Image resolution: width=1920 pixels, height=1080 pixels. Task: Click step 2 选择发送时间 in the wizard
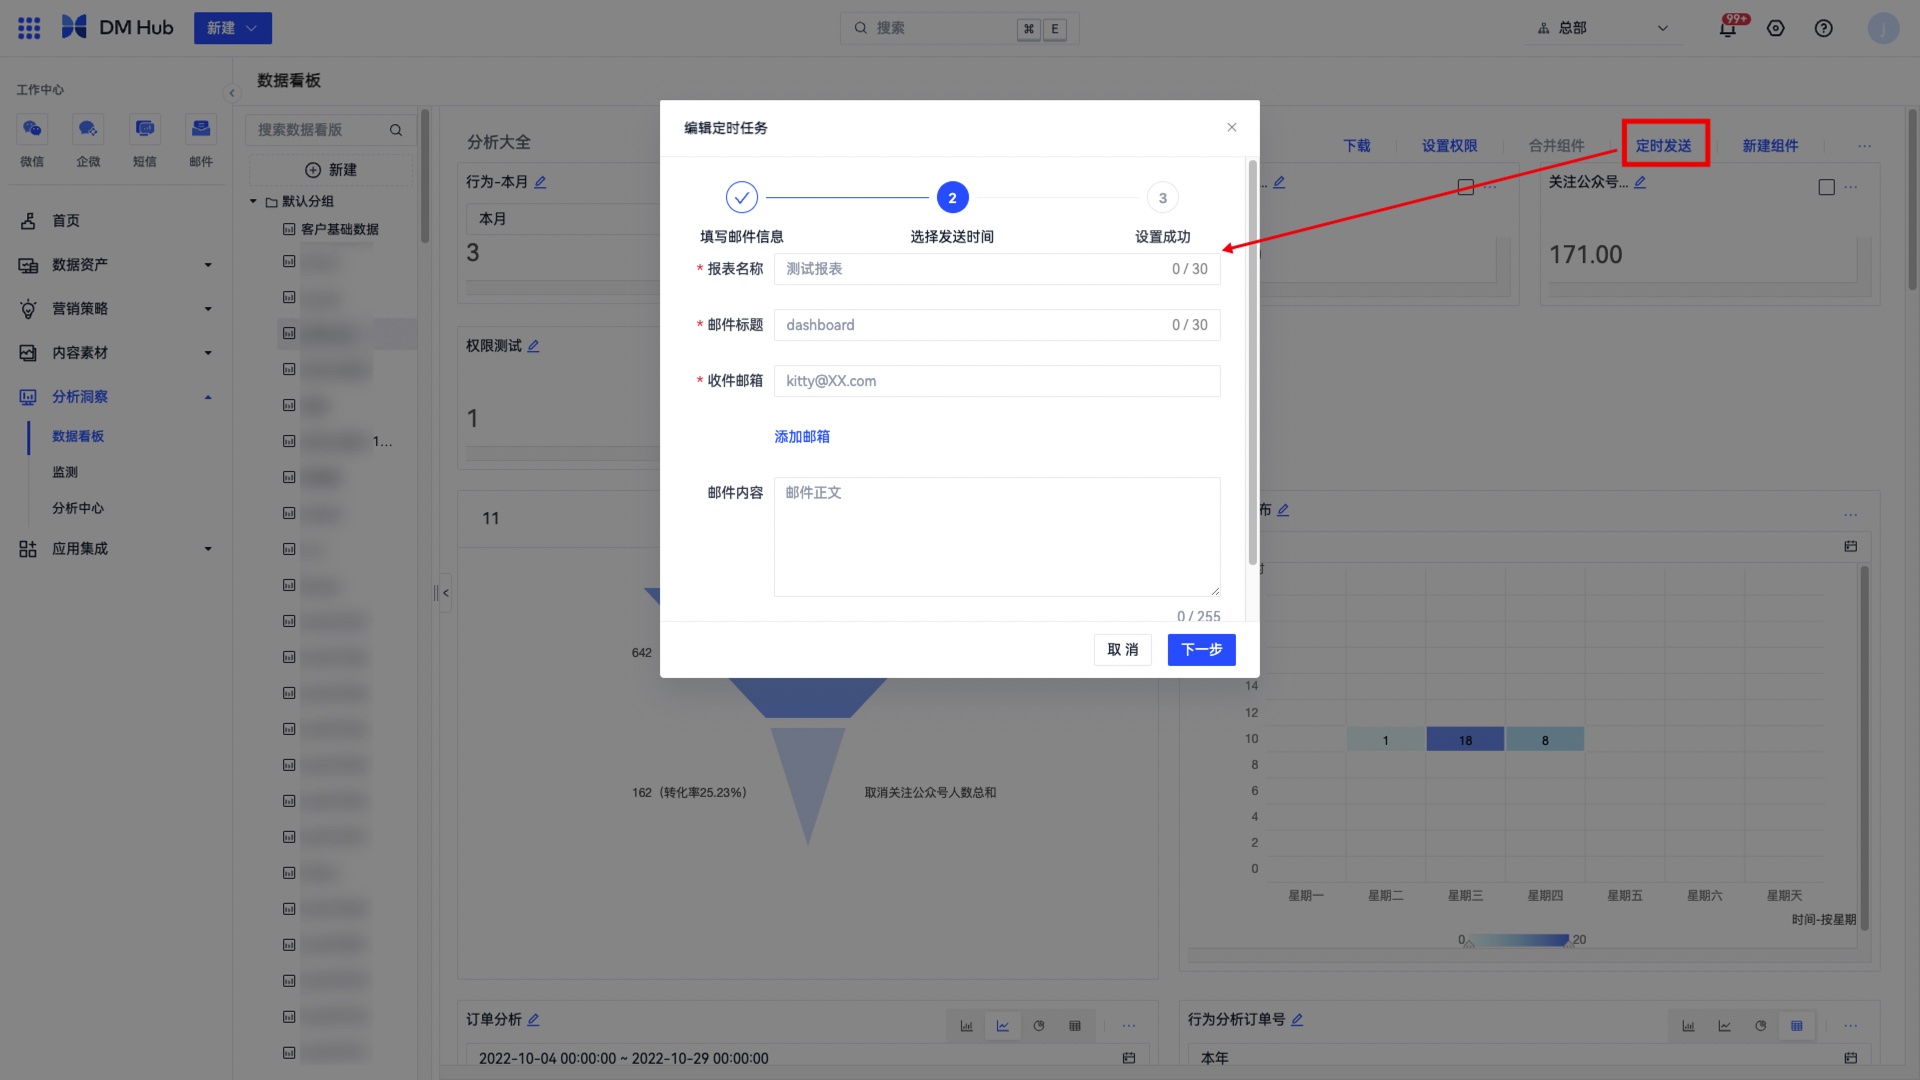click(x=952, y=198)
